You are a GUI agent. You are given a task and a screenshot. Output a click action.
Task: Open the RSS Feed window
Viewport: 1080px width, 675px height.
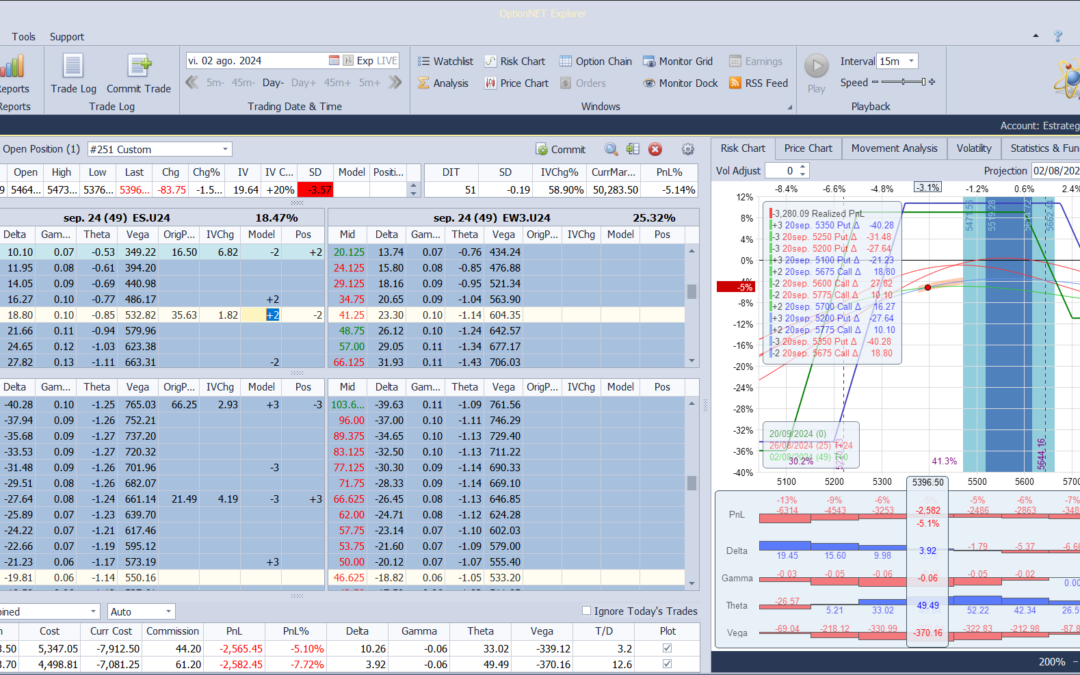pyautogui.click(x=758, y=83)
